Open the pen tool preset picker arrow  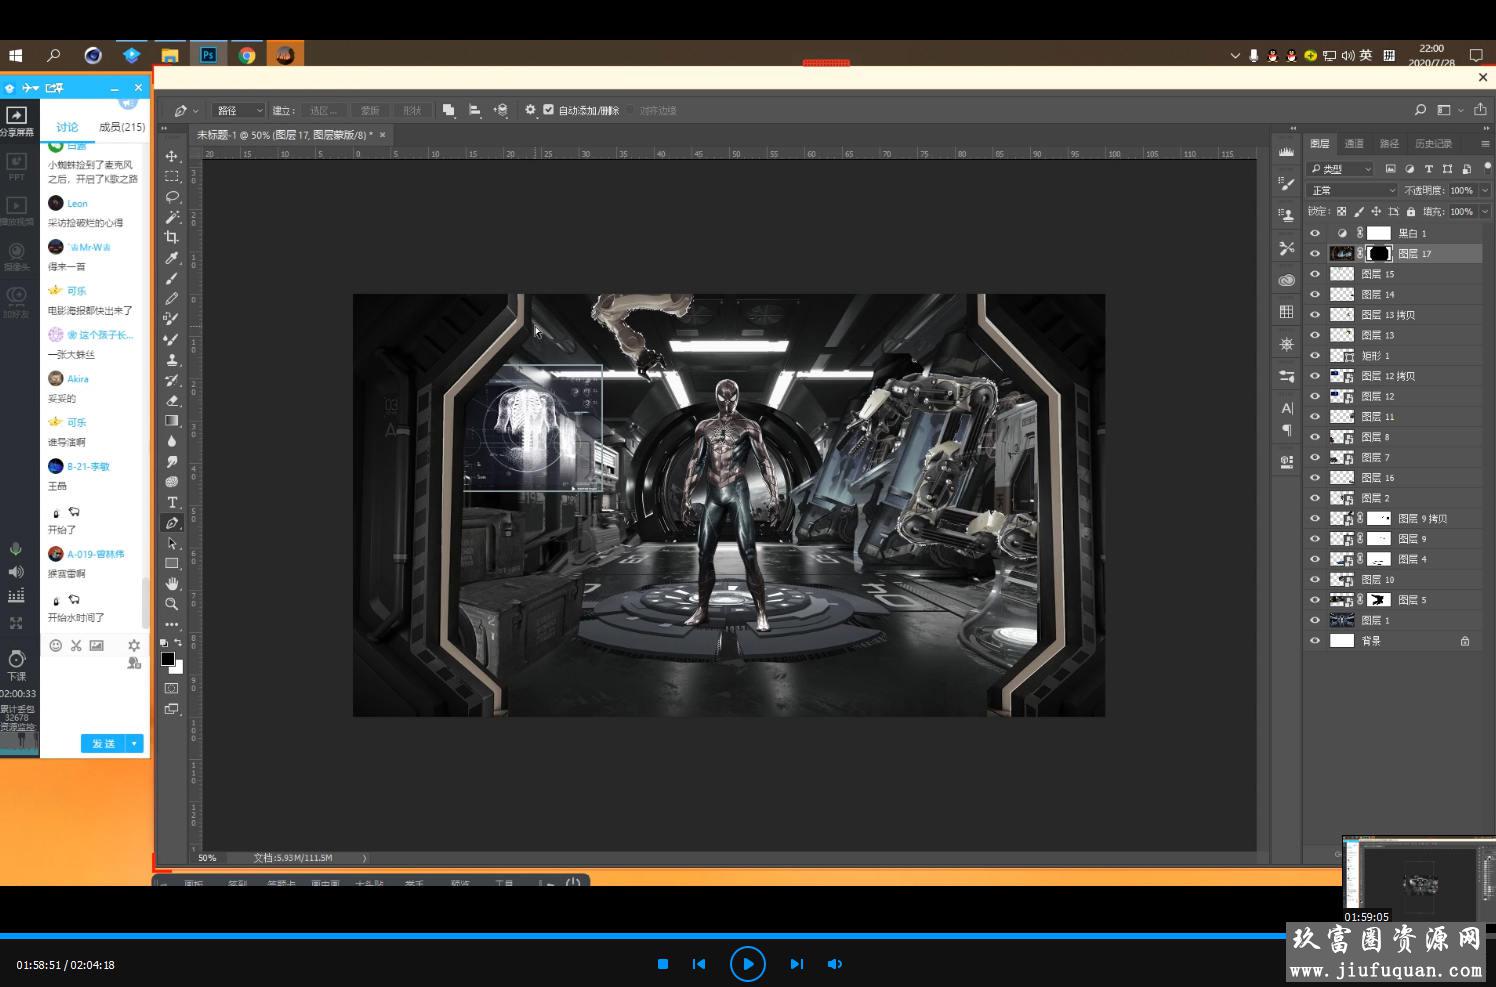coord(196,110)
